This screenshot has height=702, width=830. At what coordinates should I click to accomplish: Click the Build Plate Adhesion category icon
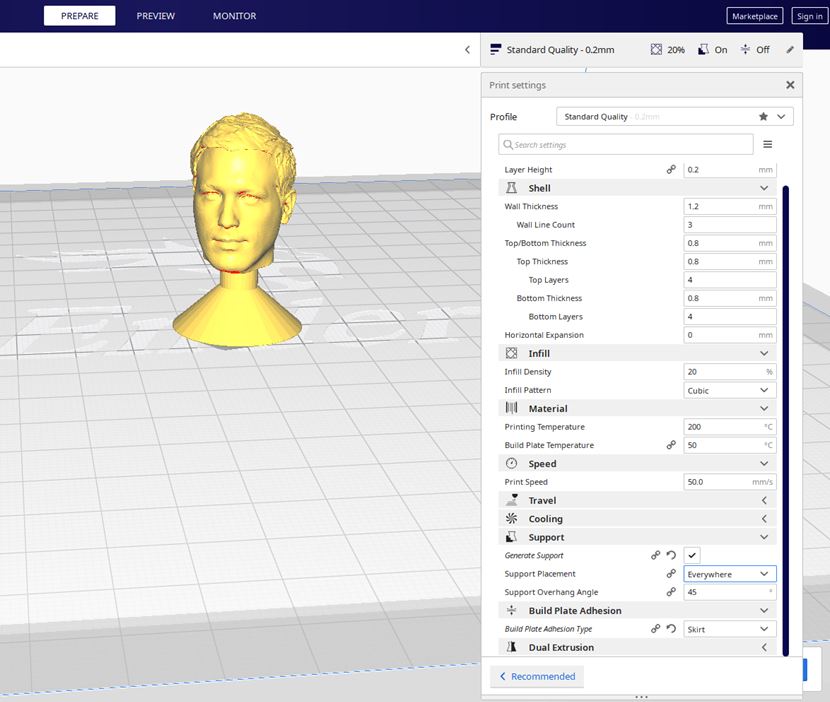pyautogui.click(x=511, y=610)
